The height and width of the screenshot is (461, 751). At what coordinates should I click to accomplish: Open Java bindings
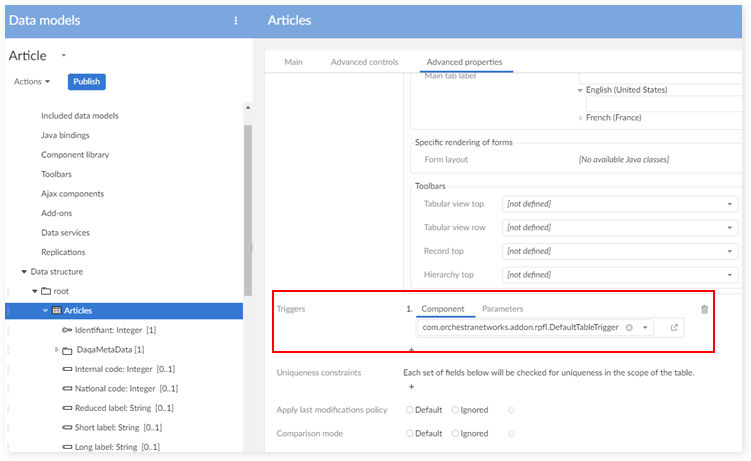tap(65, 135)
